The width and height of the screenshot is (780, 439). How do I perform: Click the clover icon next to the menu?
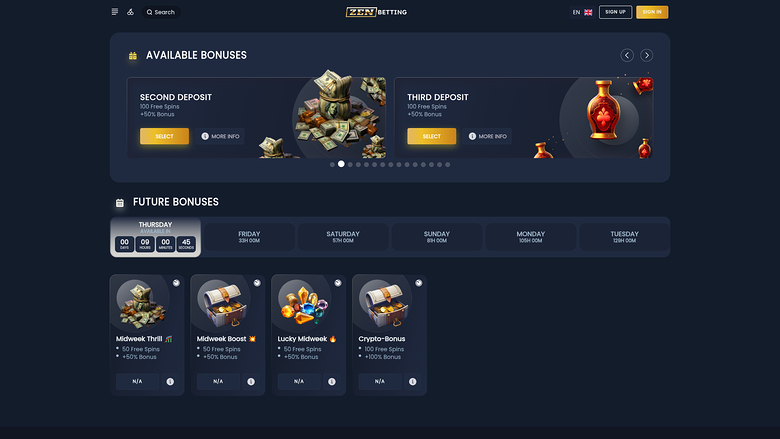pos(130,12)
